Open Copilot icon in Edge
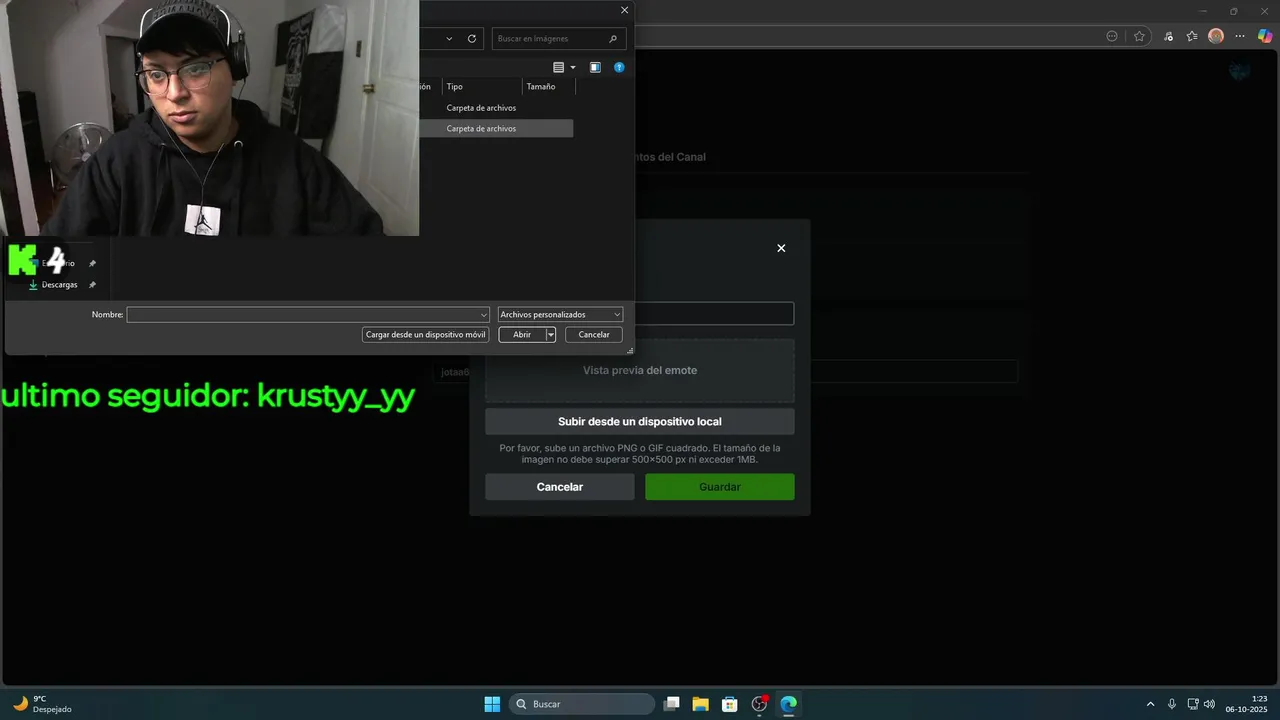Image resolution: width=1280 pixels, height=720 pixels. coord(1265,36)
